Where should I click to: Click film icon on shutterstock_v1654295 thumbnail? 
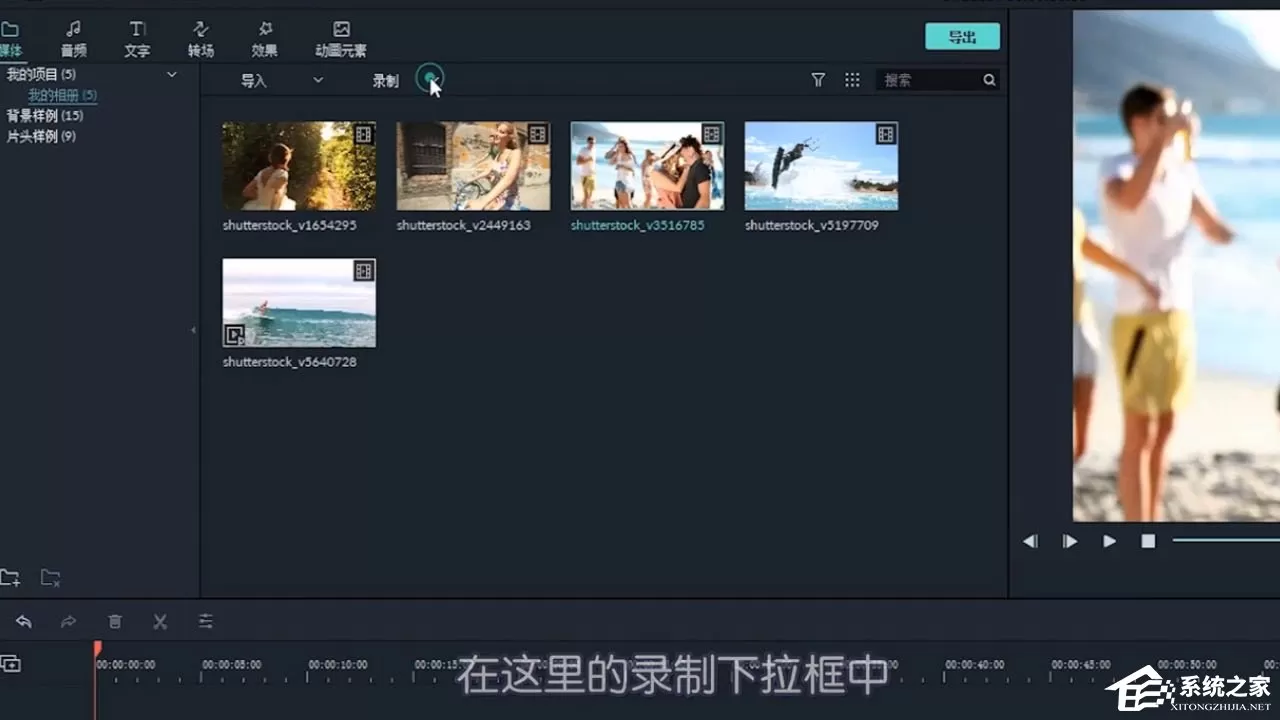364,134
